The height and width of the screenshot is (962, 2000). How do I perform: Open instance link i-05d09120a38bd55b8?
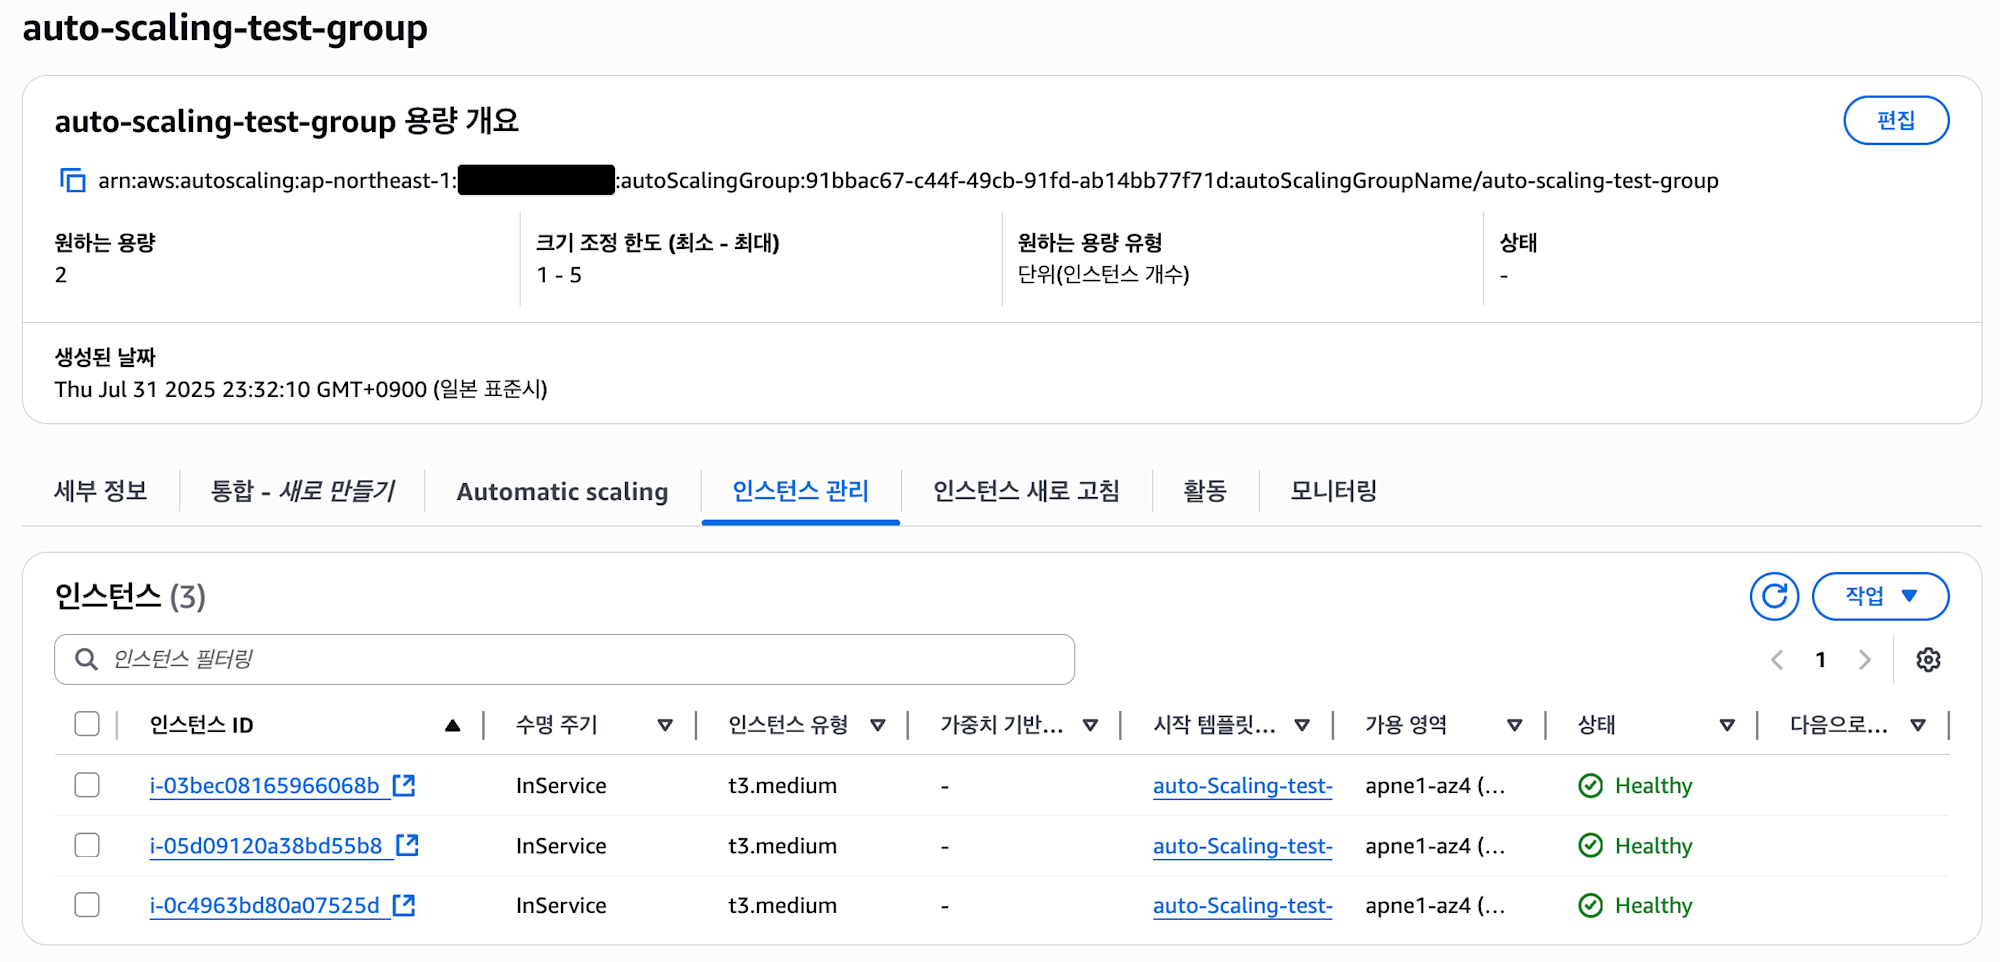266,846
